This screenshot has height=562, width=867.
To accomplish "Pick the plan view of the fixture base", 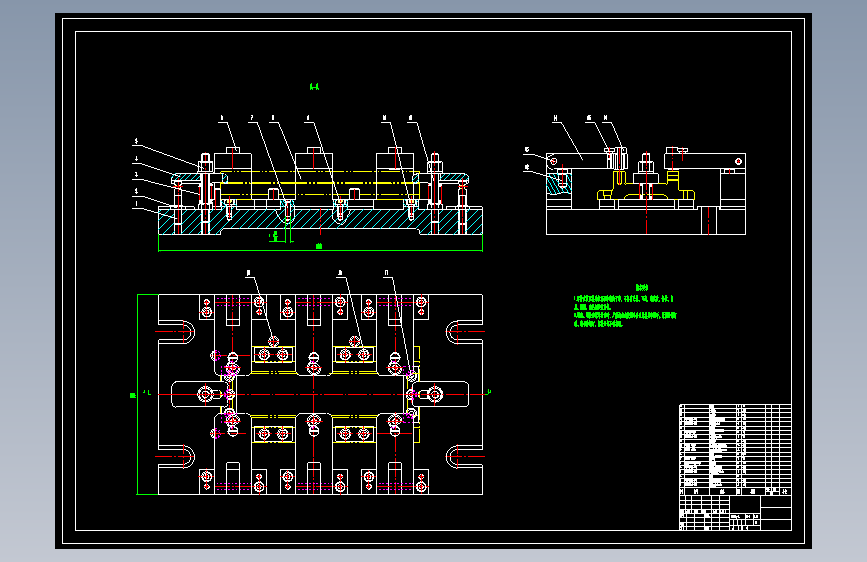I will point(320,394).
